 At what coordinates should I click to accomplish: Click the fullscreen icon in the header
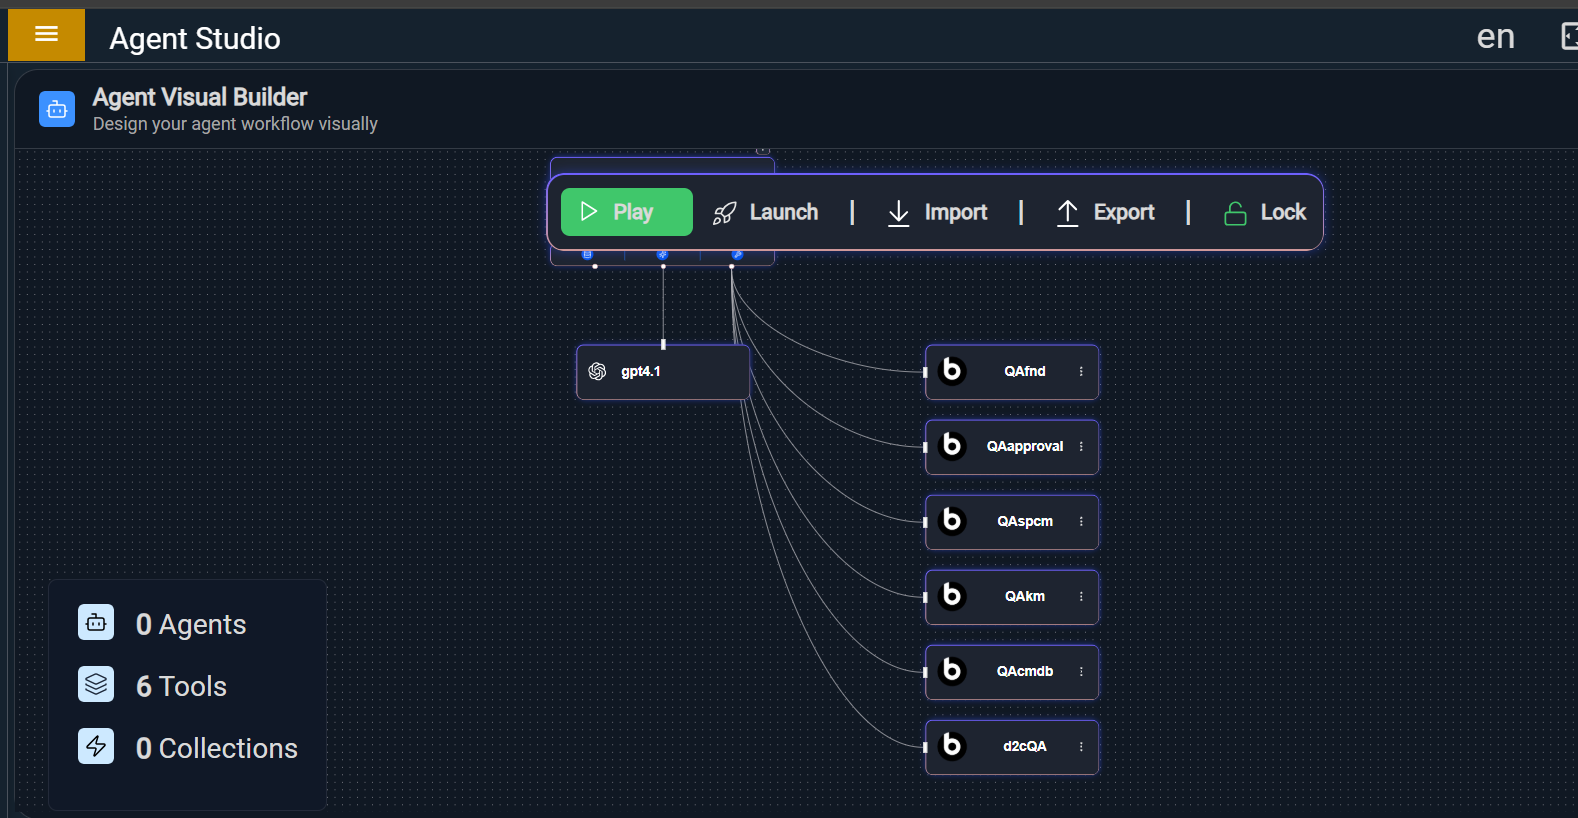1569,37
